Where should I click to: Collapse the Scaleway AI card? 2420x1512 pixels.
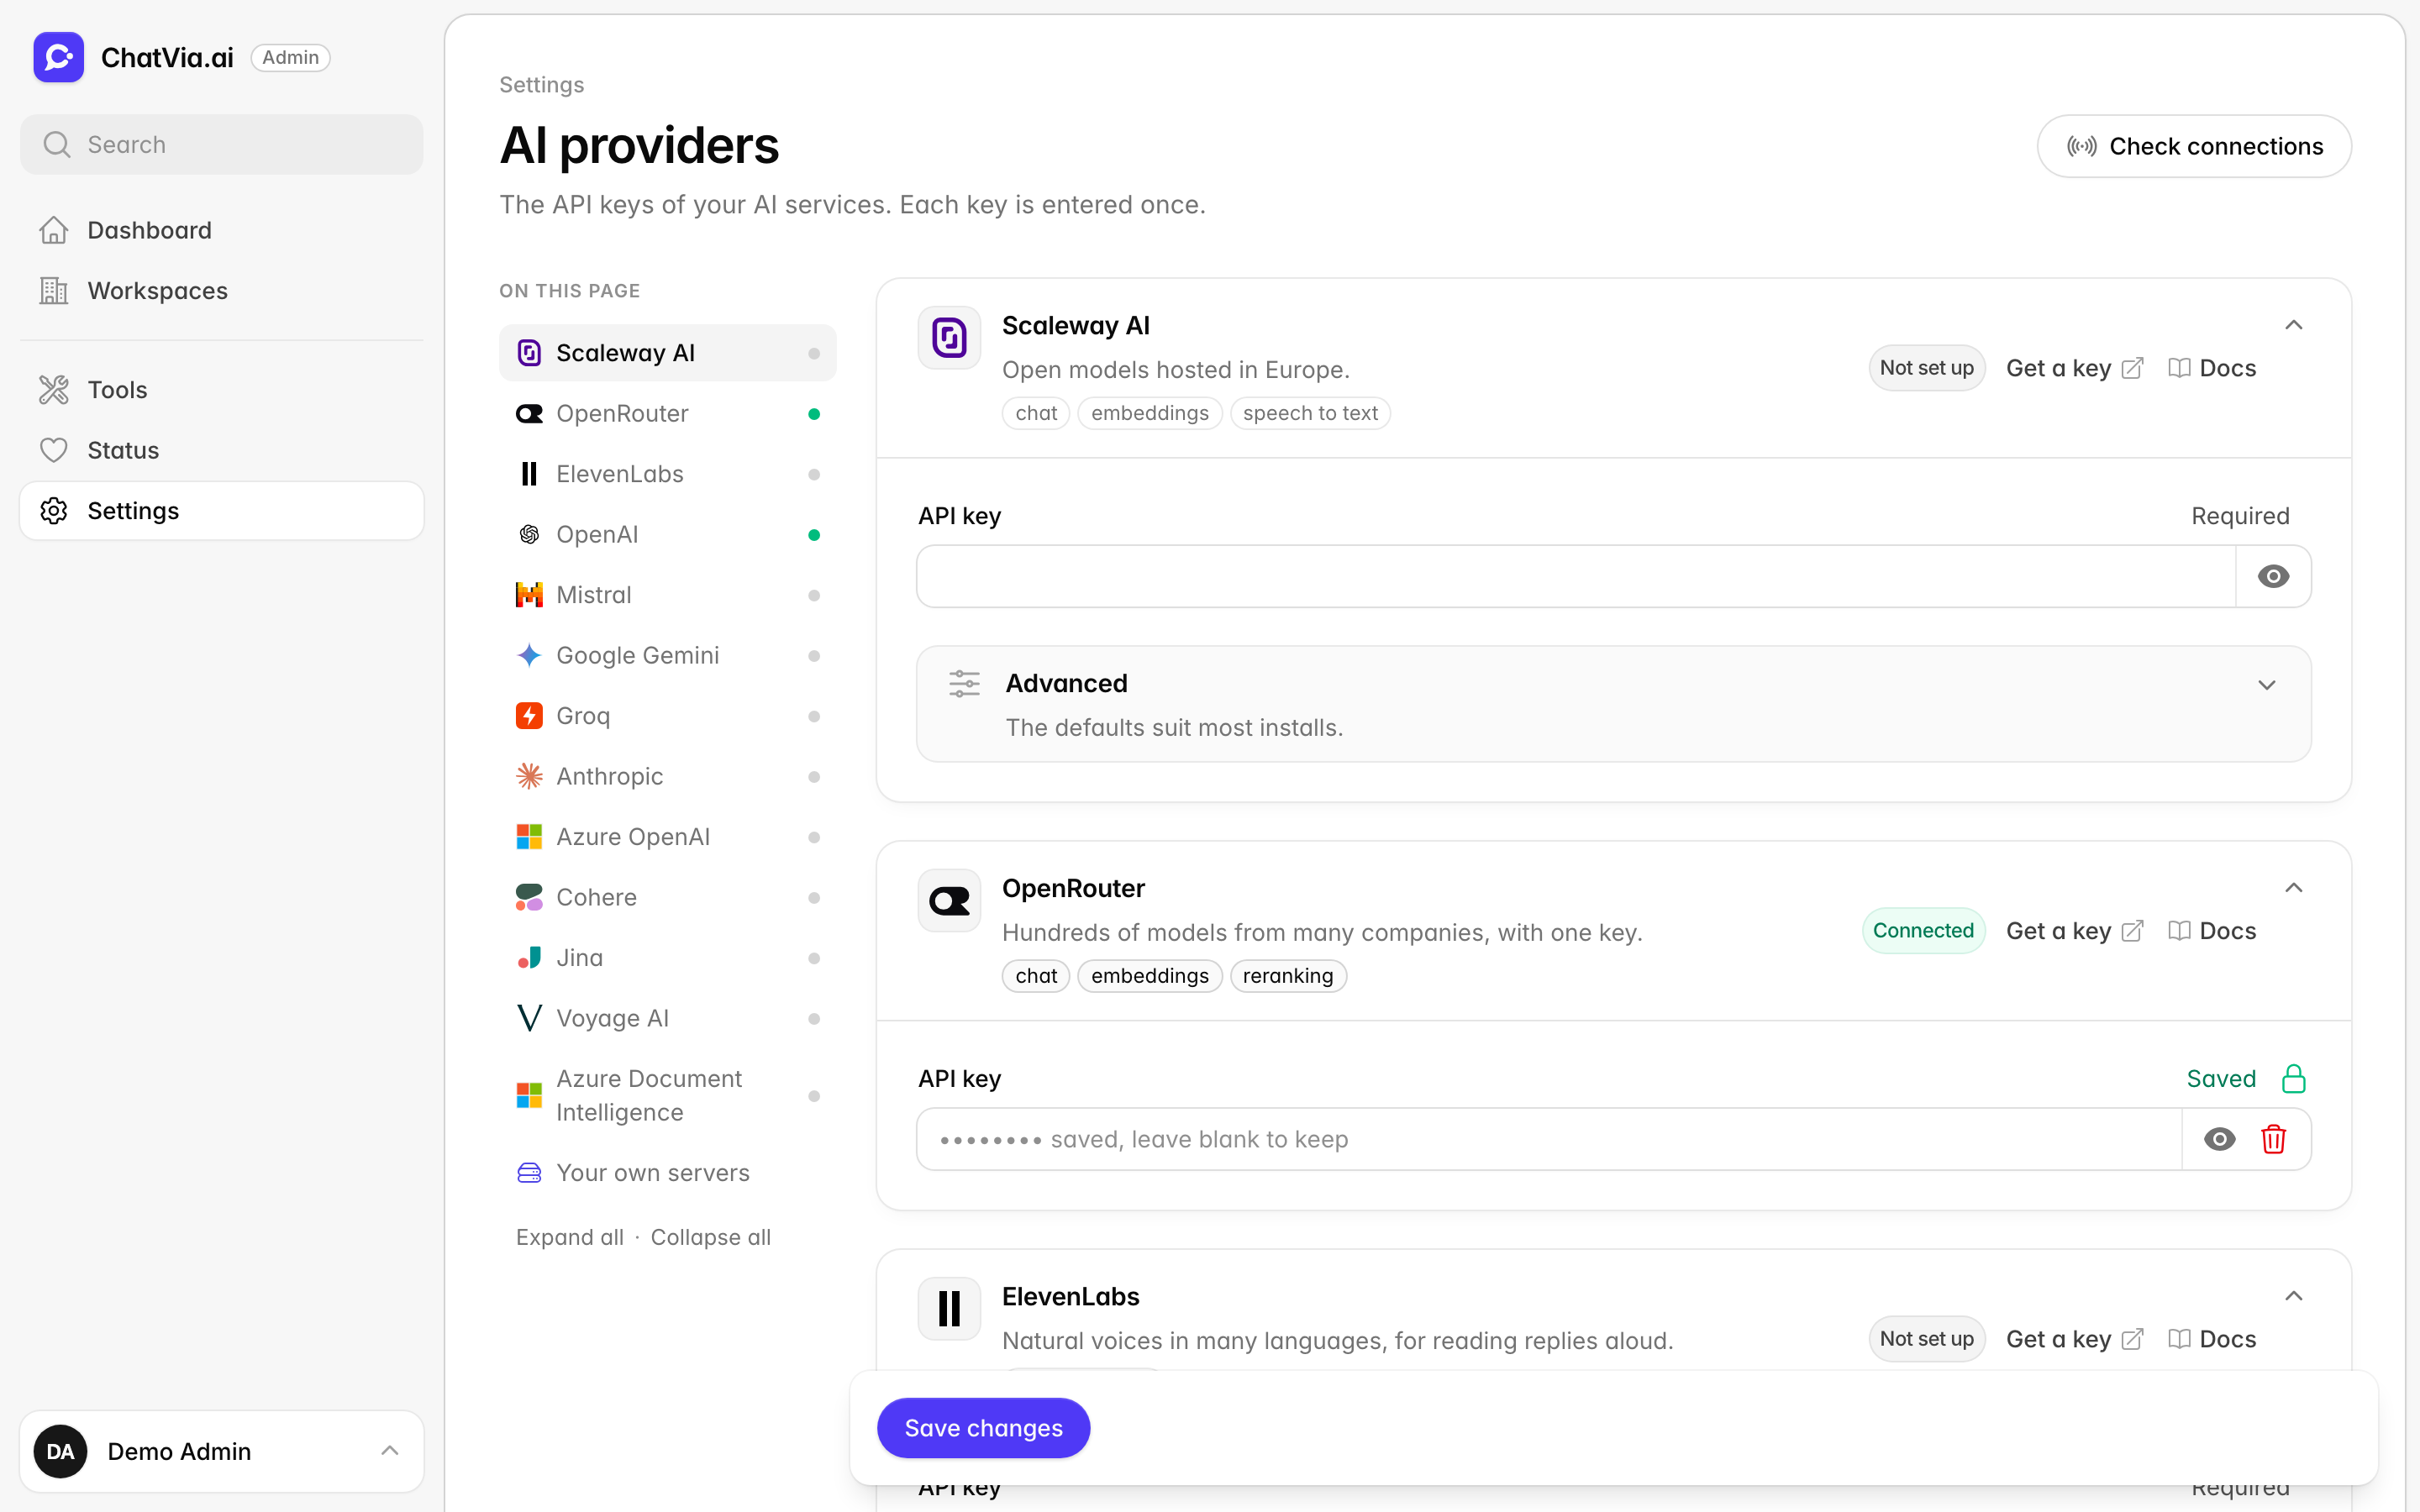click(x=2293, y=325)
